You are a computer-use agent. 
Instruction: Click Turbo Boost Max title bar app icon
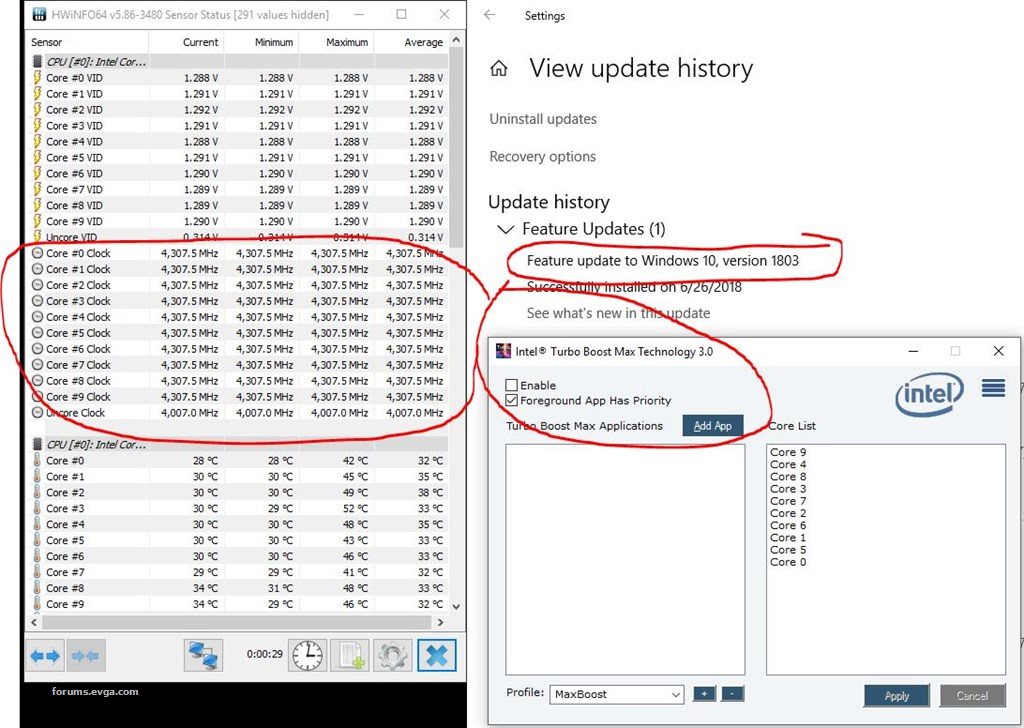pyautogui.click(x=504, y=351)
